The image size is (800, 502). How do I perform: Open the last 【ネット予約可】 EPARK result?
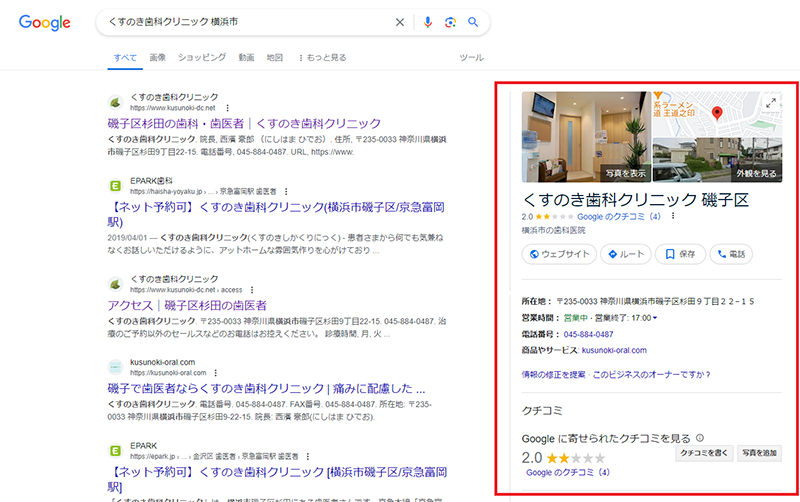(x=277, y=479)
